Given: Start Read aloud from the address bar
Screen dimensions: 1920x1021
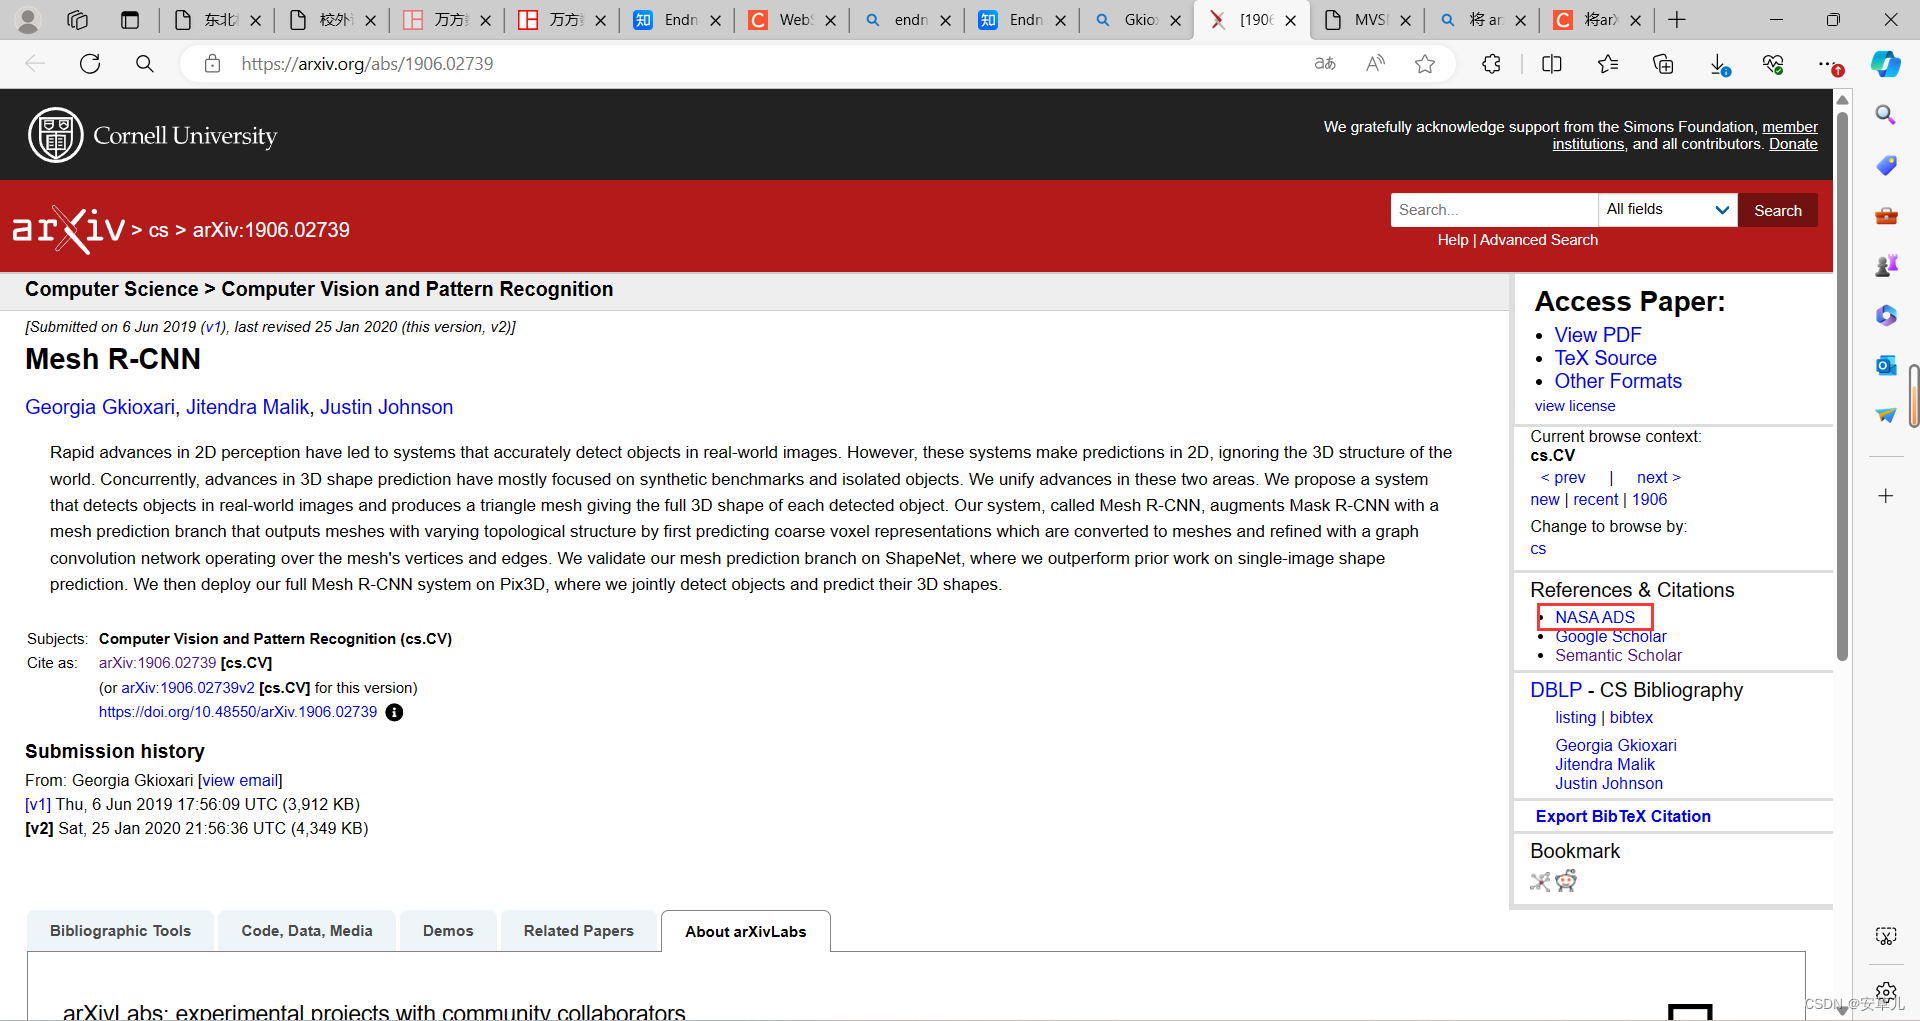Looking at the screenshot, I should (x=1375, y=63).
